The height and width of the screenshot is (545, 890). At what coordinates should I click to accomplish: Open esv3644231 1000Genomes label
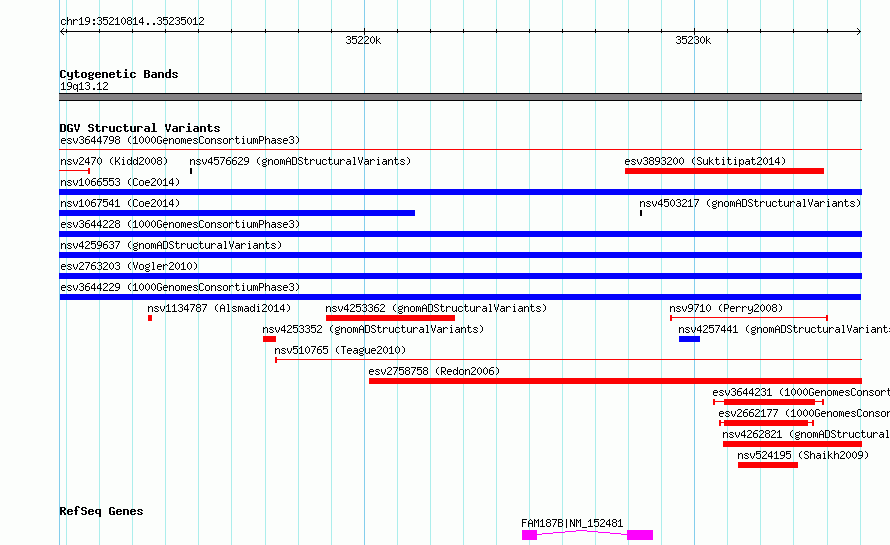[801, 392]
